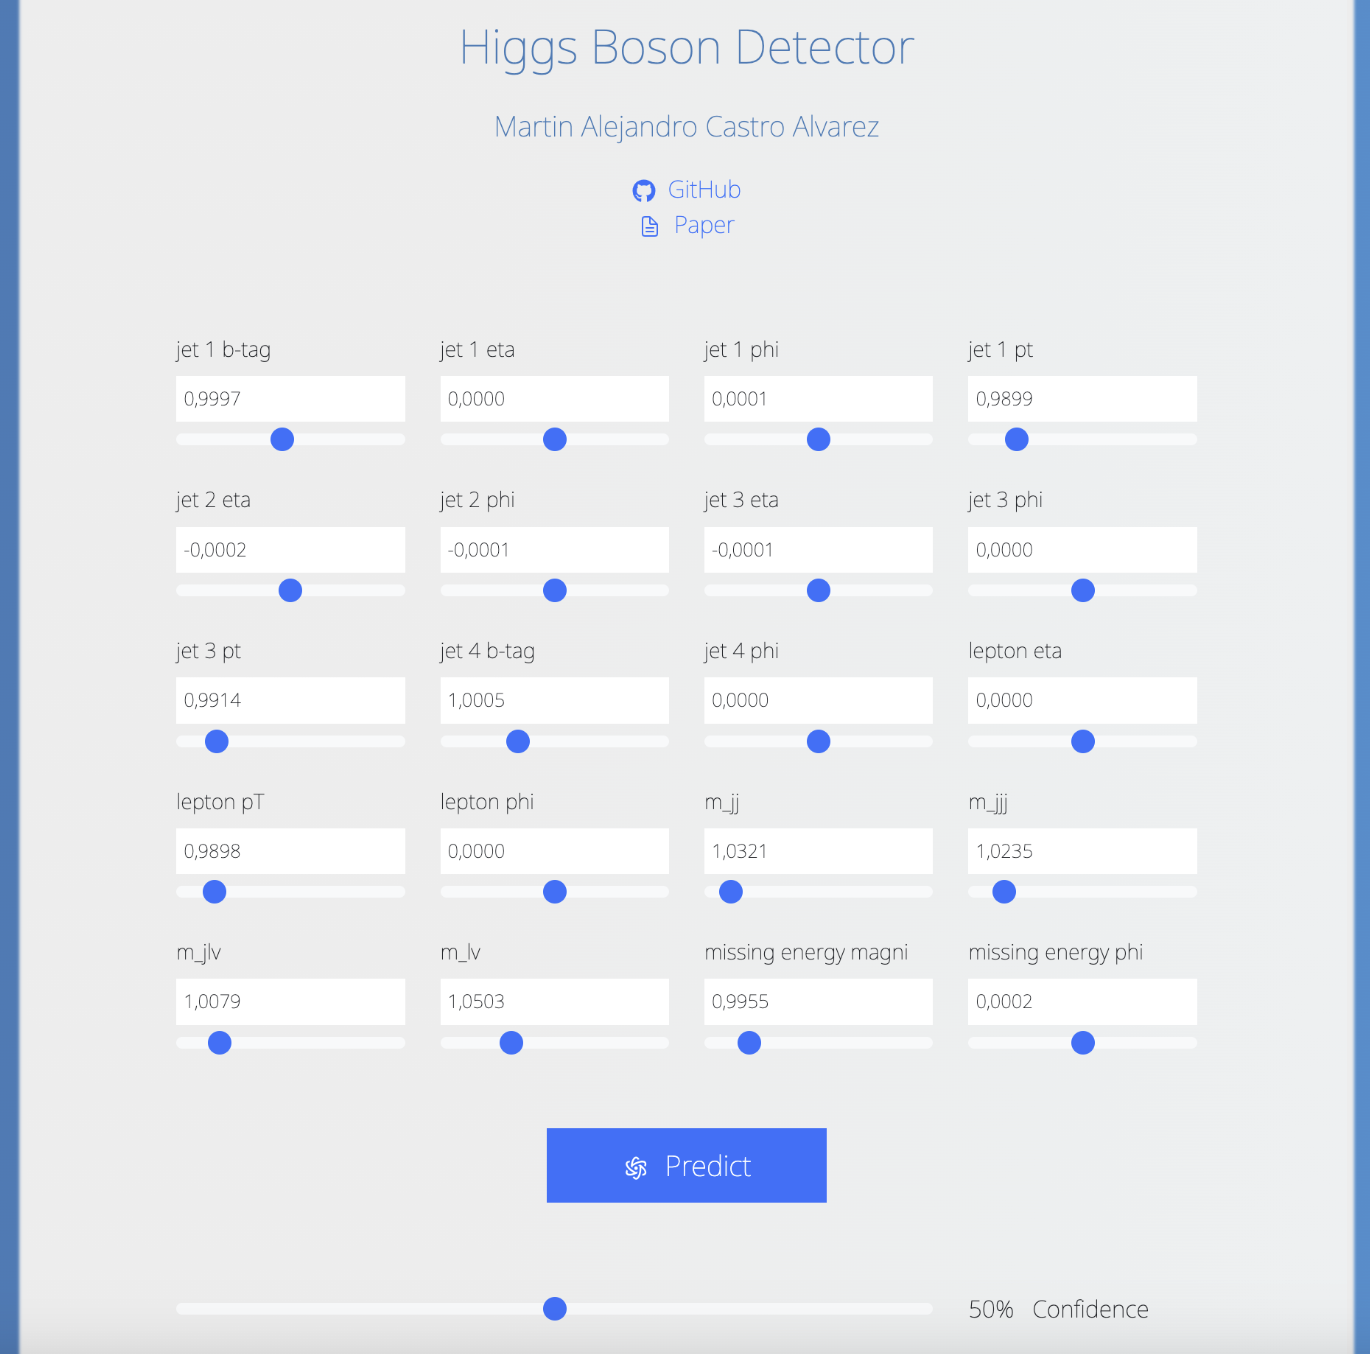The height and width of the screenshot is (1354, 1370).
Task: Click the m_lv slider knob
Action: (510, 1043)
